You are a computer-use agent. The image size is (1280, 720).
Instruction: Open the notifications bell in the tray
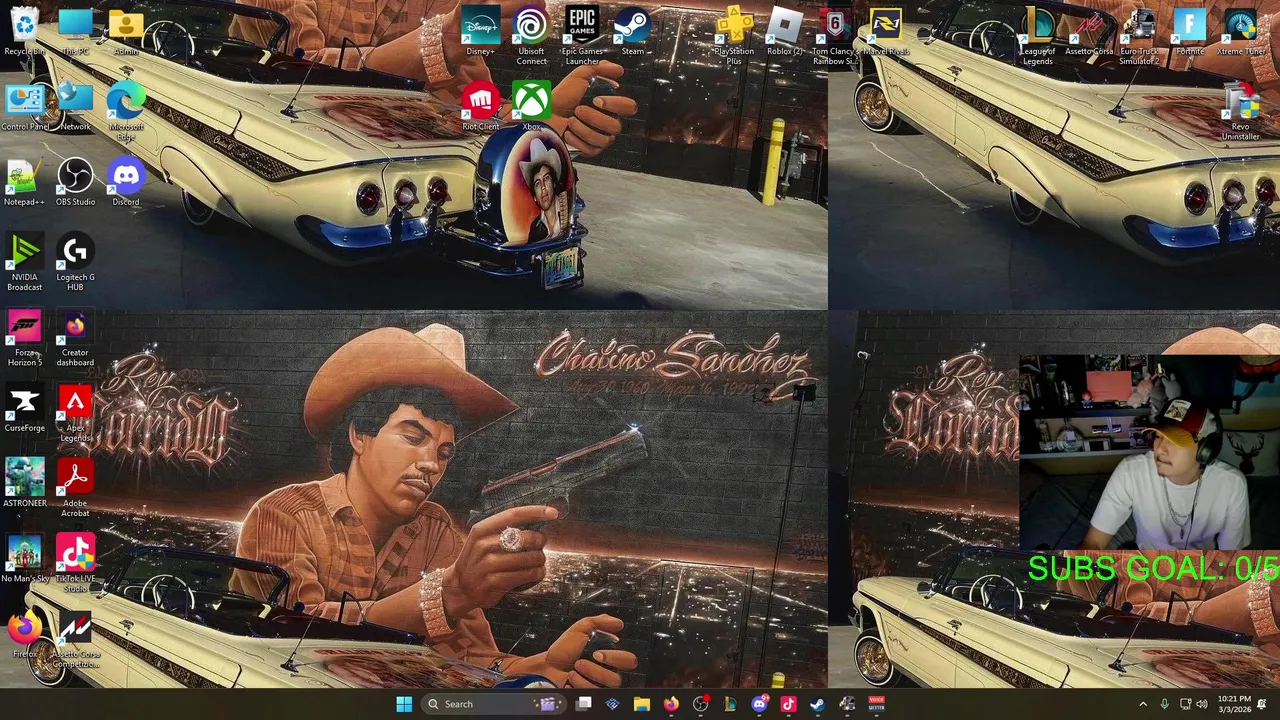click(x=1262, y=704)
